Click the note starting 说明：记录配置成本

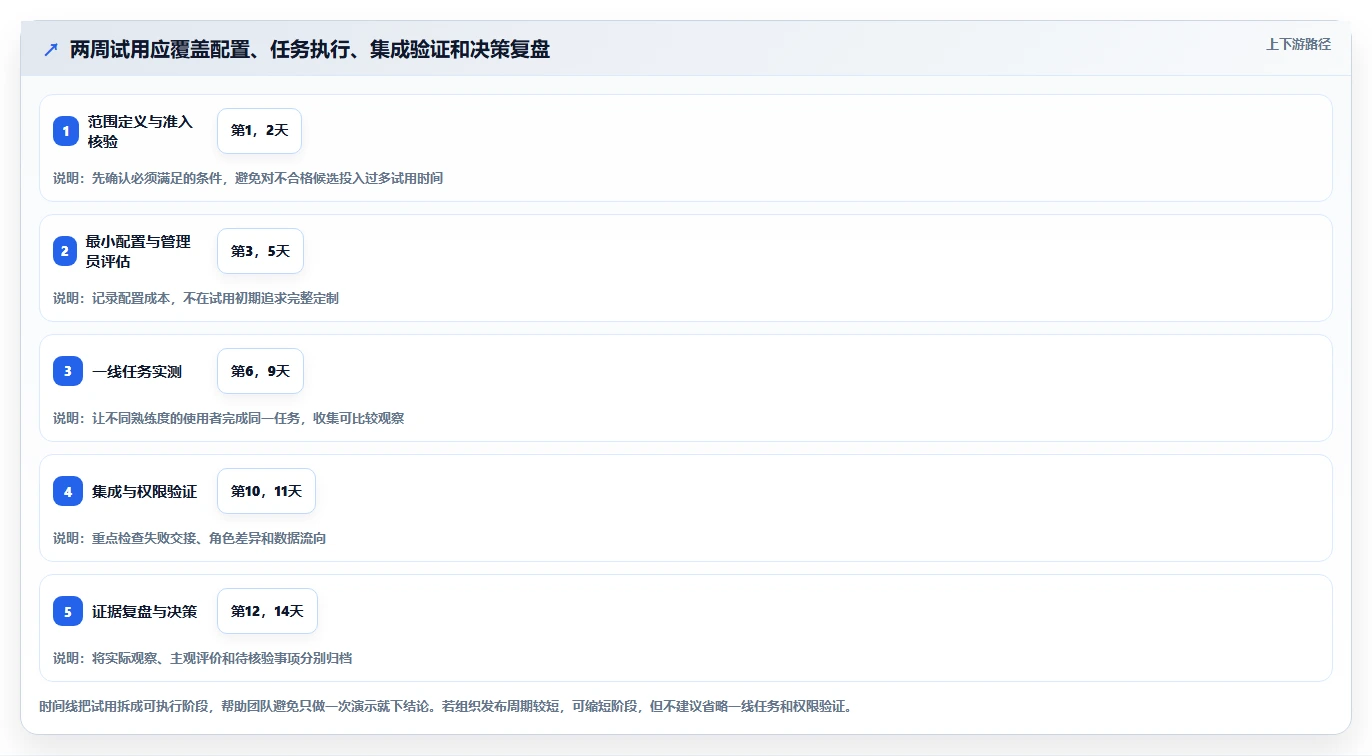(x=196, y=298)
